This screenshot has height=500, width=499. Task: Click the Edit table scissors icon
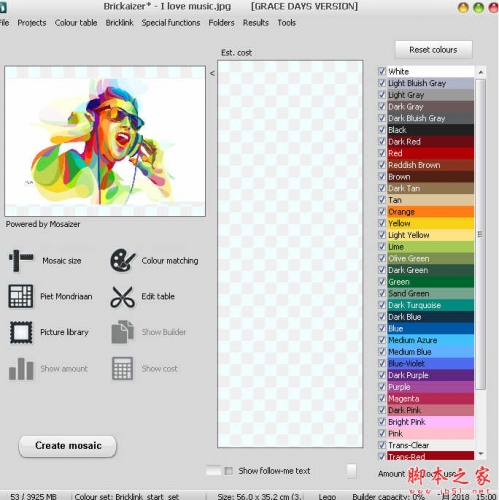[122, 296]
